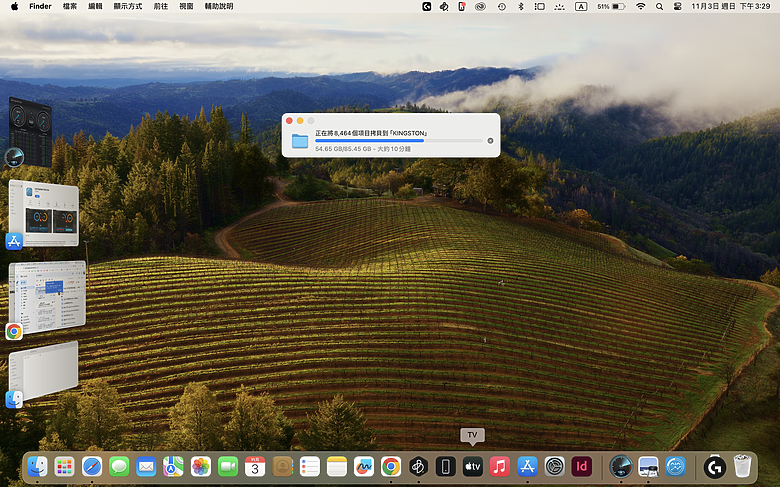Viewport: 780px width, 487px height.
Task: Open the 編輯 menu
Action: pos(95,6)
